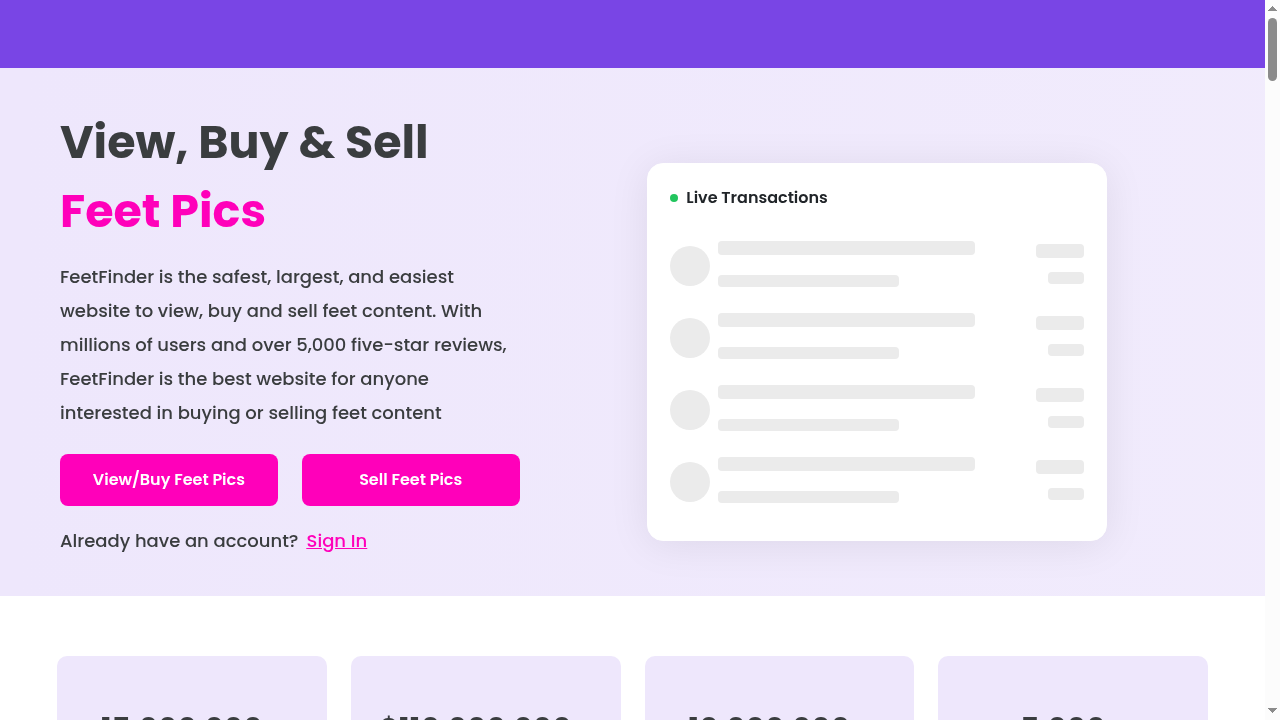Open the 'Sign In' link

[336, 541]
